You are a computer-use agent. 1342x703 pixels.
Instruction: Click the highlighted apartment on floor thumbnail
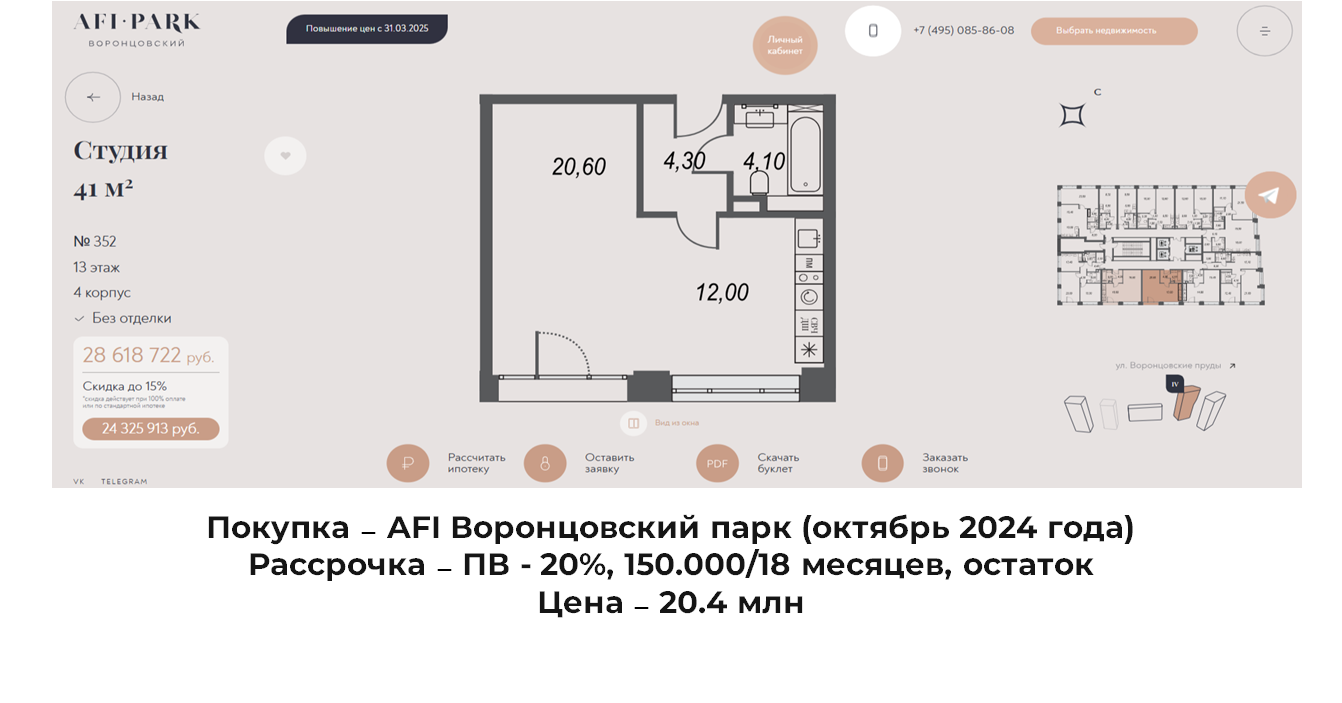pyautogui.click(x=1162, y=285)
